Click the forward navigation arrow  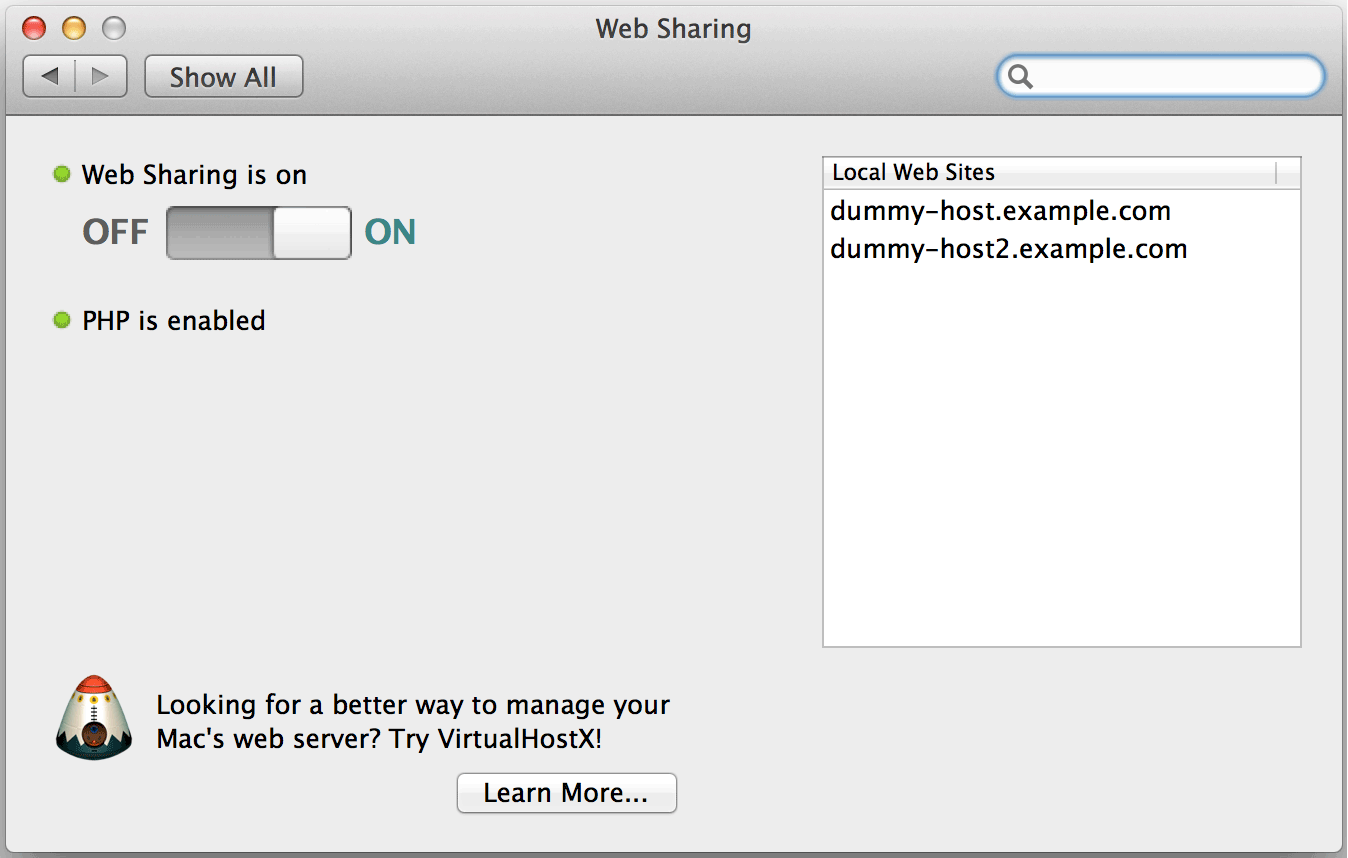(x=99, y=75)
